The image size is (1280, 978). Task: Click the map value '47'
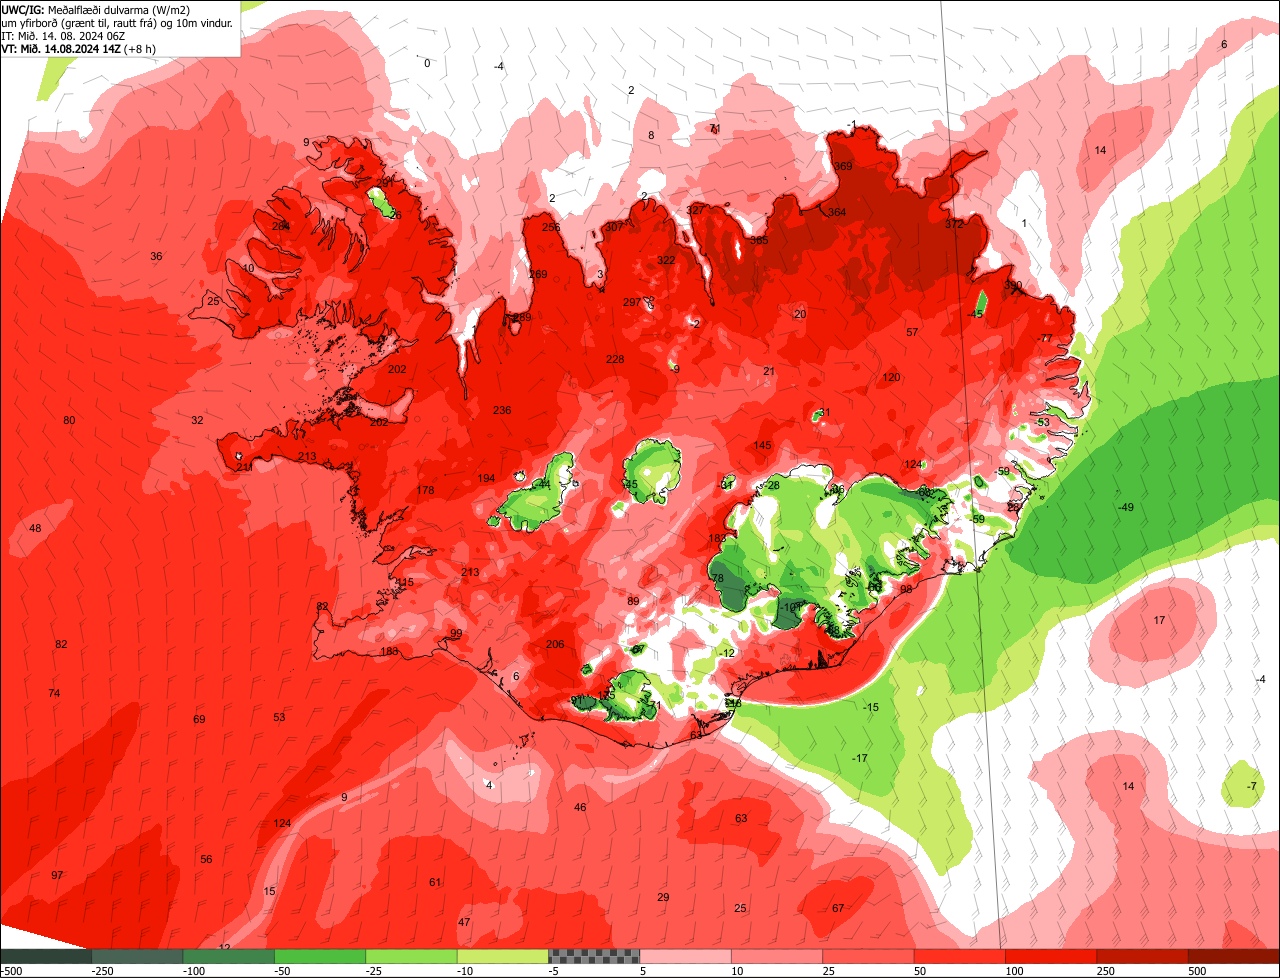tap(464, 922)
